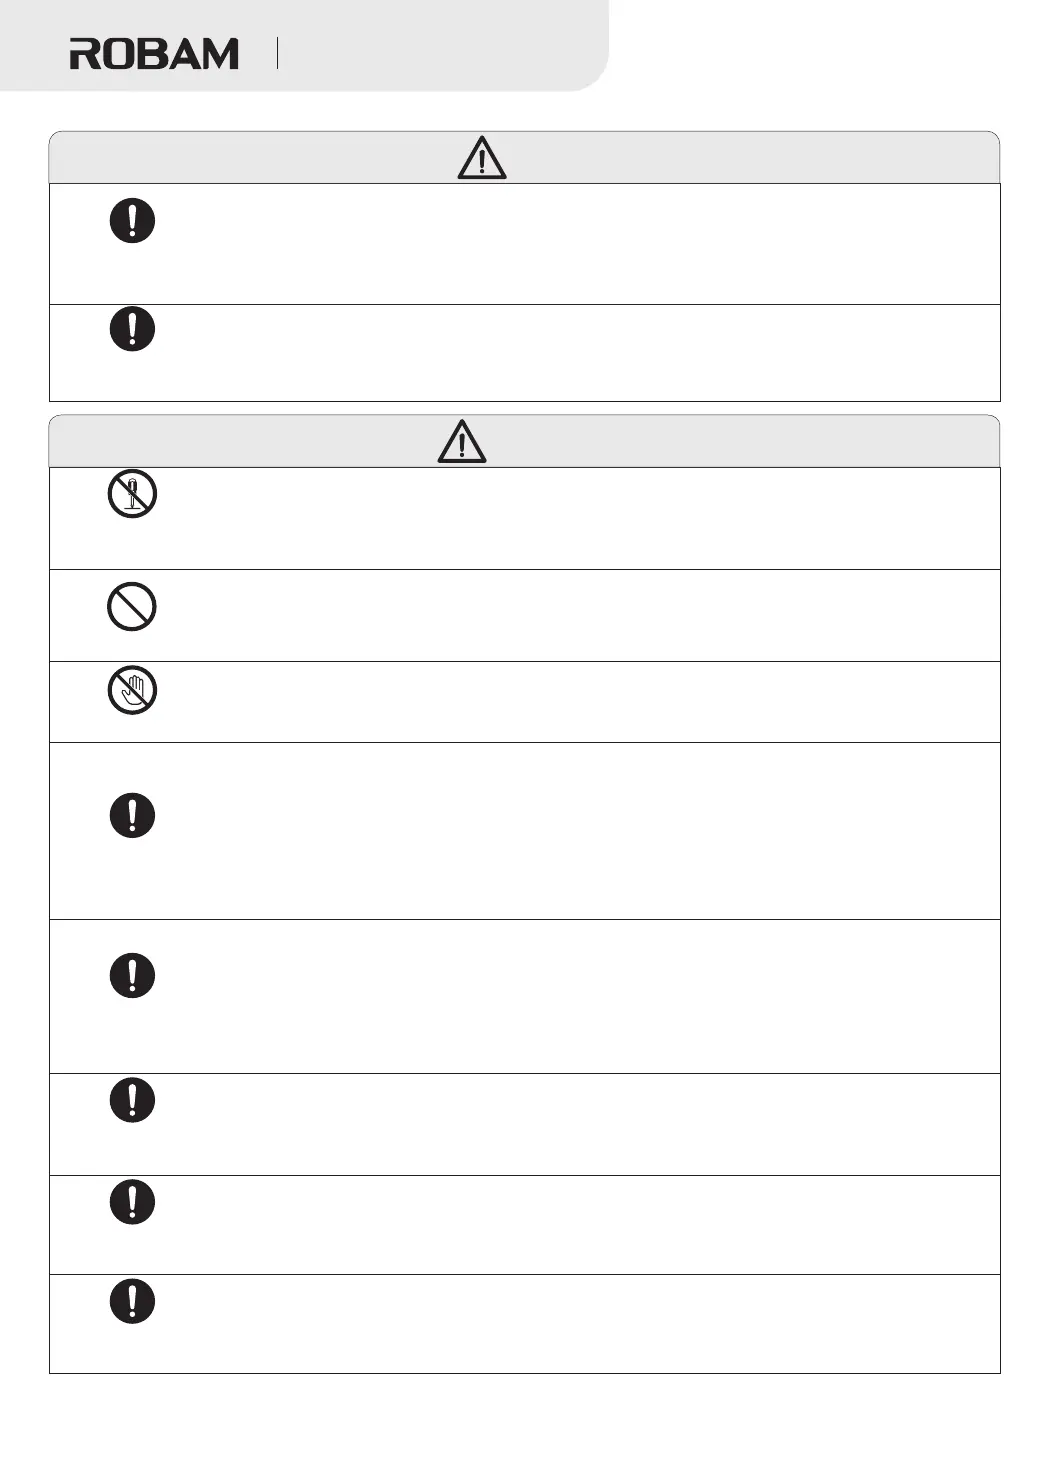Click the do-not-touch hand icon
1049x1474 pixels.
pyautogui.click(x=132, y=690)
